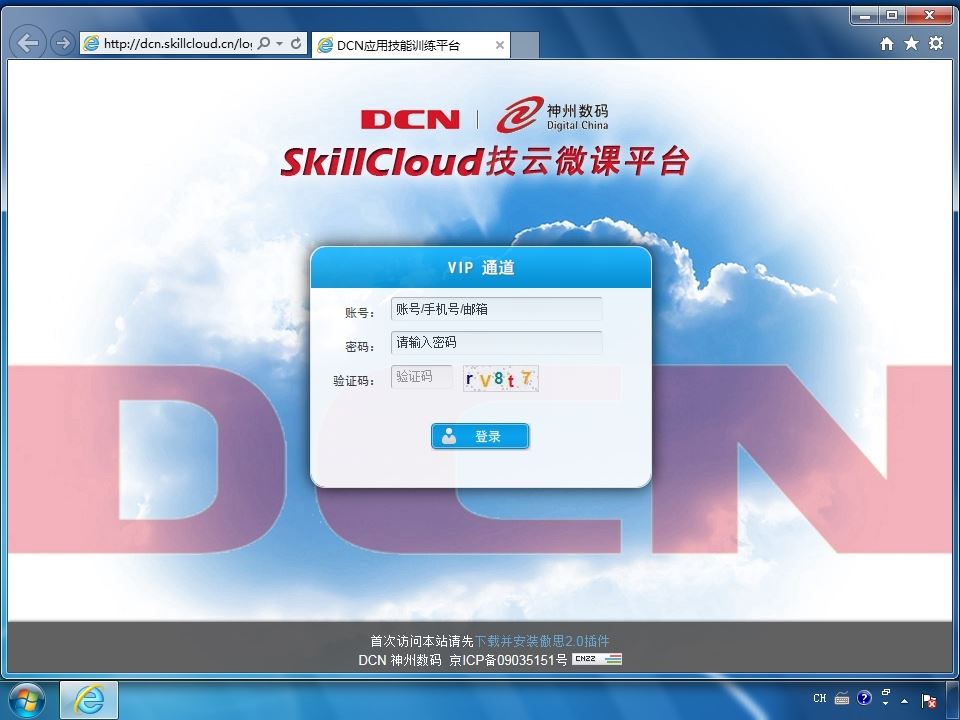The image size is (960, 720).
Task: Open the Windows Start button
Action: [26, 700]
